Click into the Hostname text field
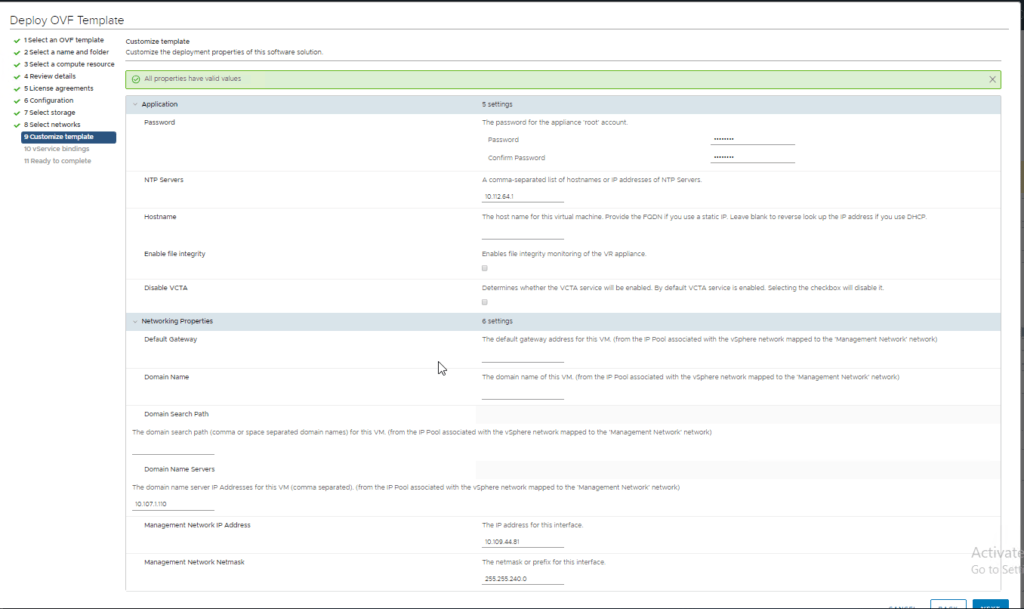 [522, 233]
